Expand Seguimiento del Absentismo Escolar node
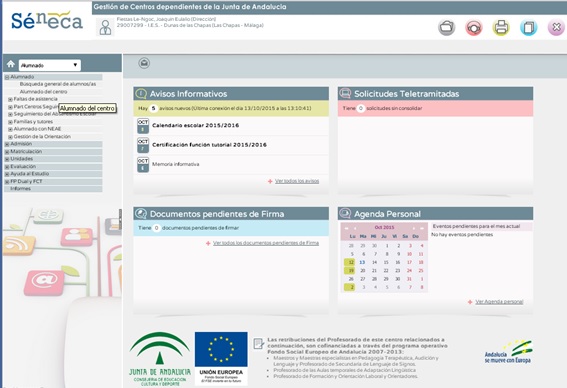 10,114
